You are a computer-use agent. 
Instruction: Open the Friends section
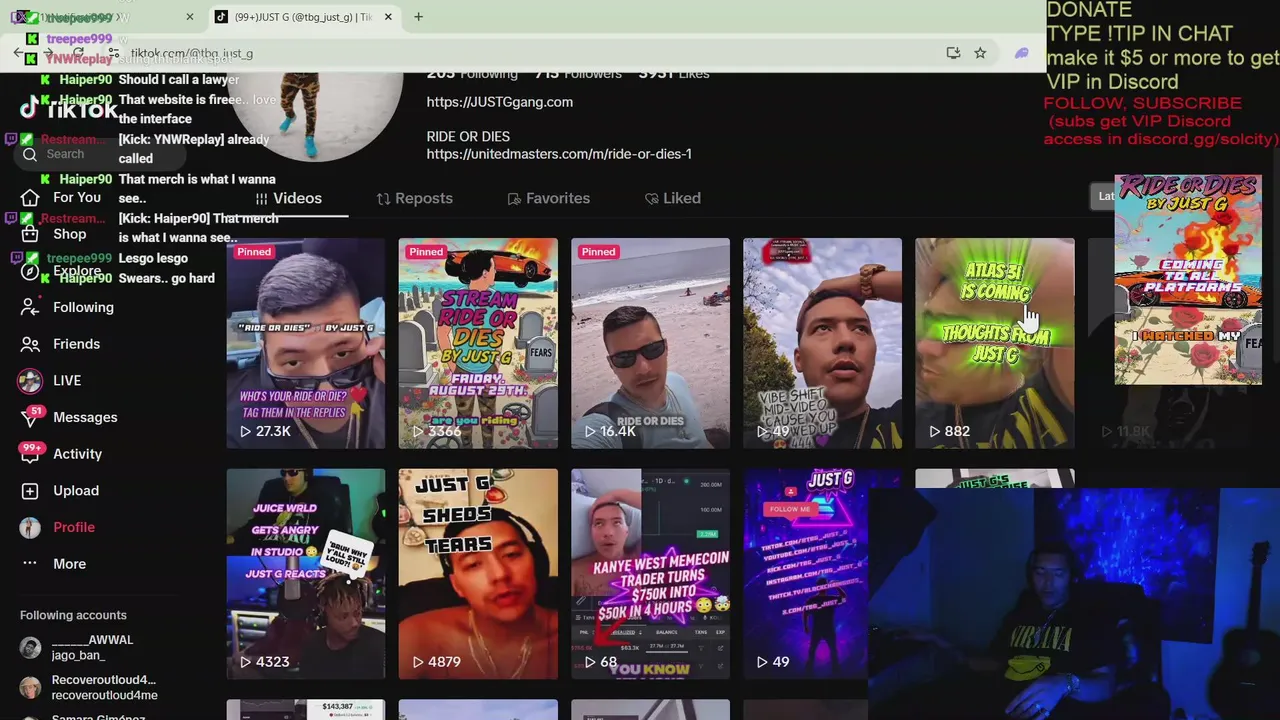point(62,344)
